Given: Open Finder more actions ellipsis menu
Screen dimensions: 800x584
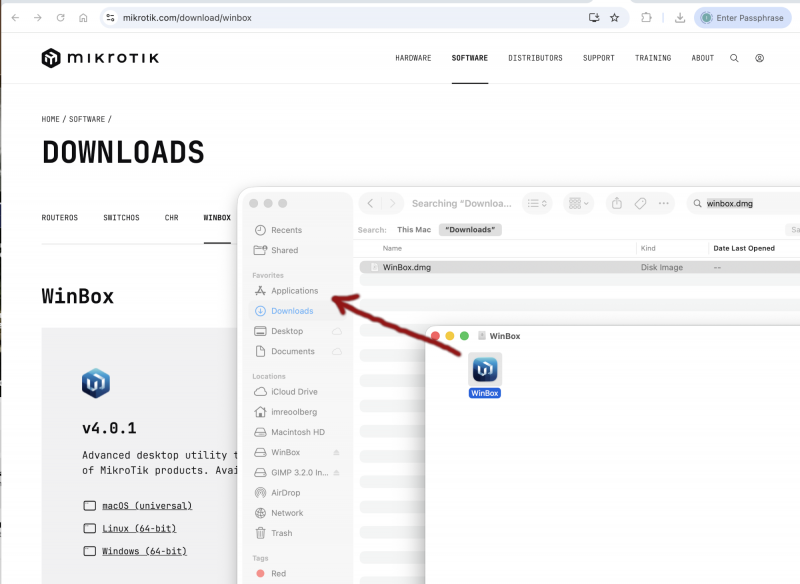Looking at the screenshot, I should tap(663, 204).
